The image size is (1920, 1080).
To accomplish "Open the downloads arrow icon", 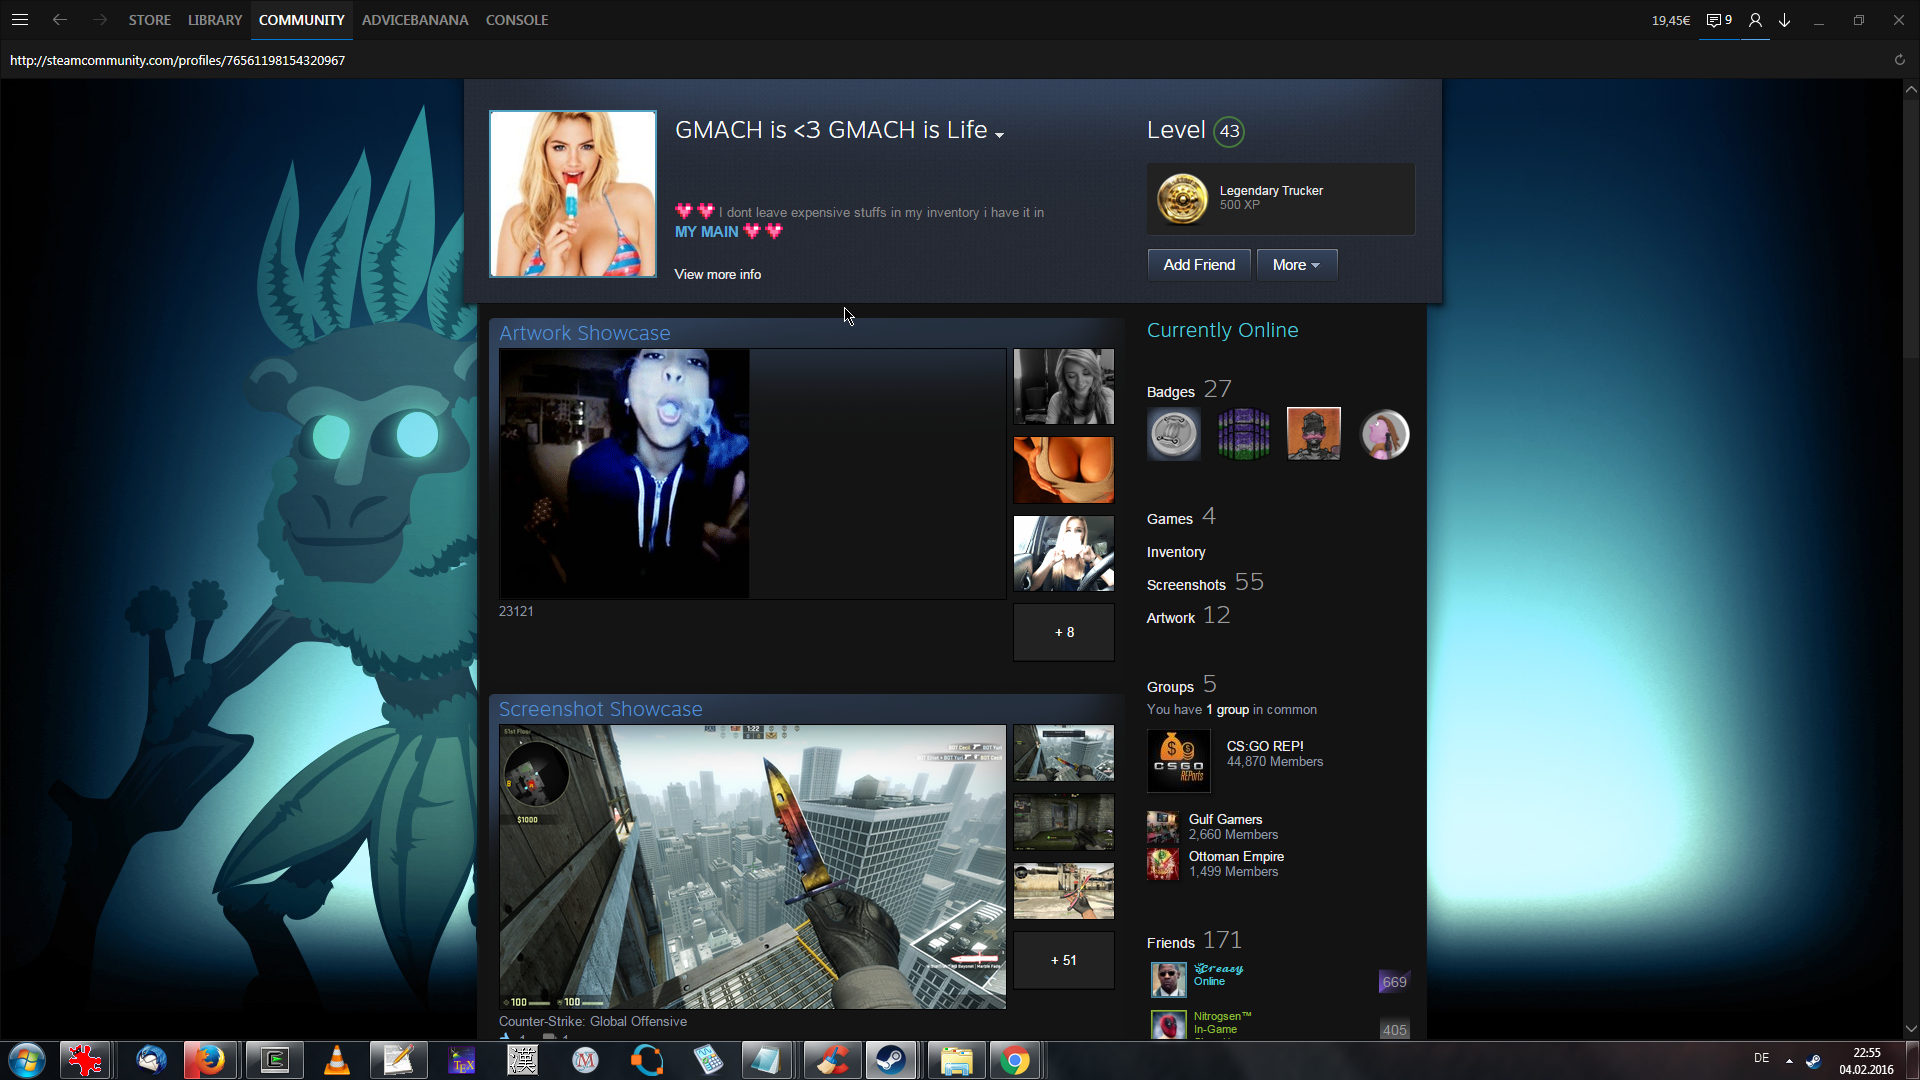I will point(1784,20).
